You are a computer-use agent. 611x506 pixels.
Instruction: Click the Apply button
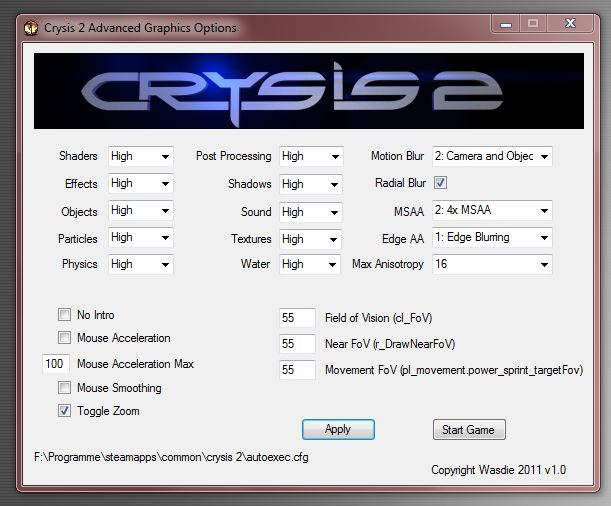338,429
